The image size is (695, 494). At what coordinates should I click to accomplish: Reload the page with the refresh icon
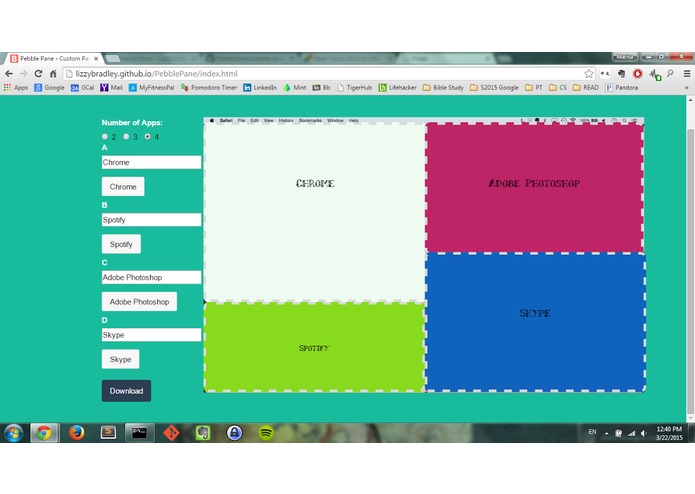39,74
